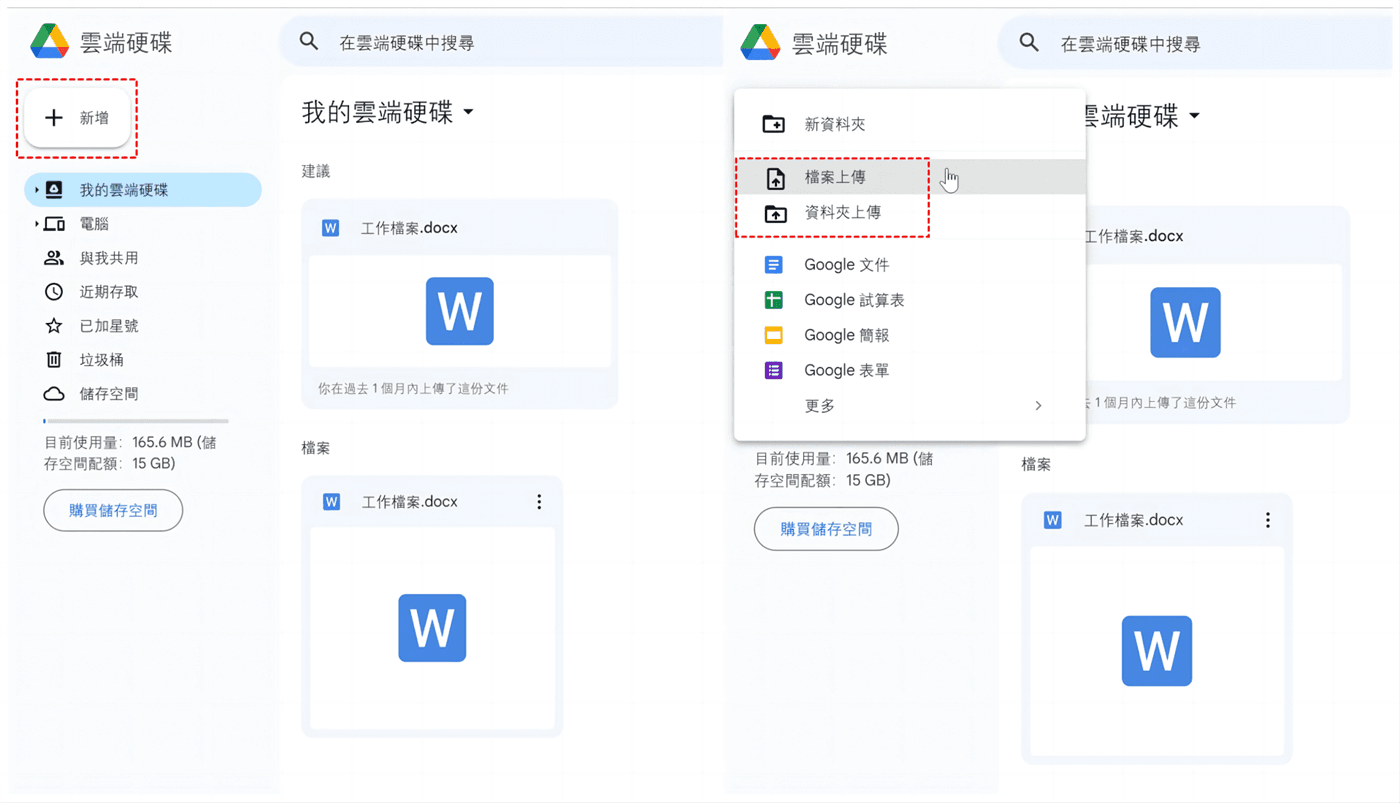The width and height of the screenshot is (1400, 803).
Task: Click 工作檔案.docx filename under 建議, left screenshot
Action: click(410, 228)
